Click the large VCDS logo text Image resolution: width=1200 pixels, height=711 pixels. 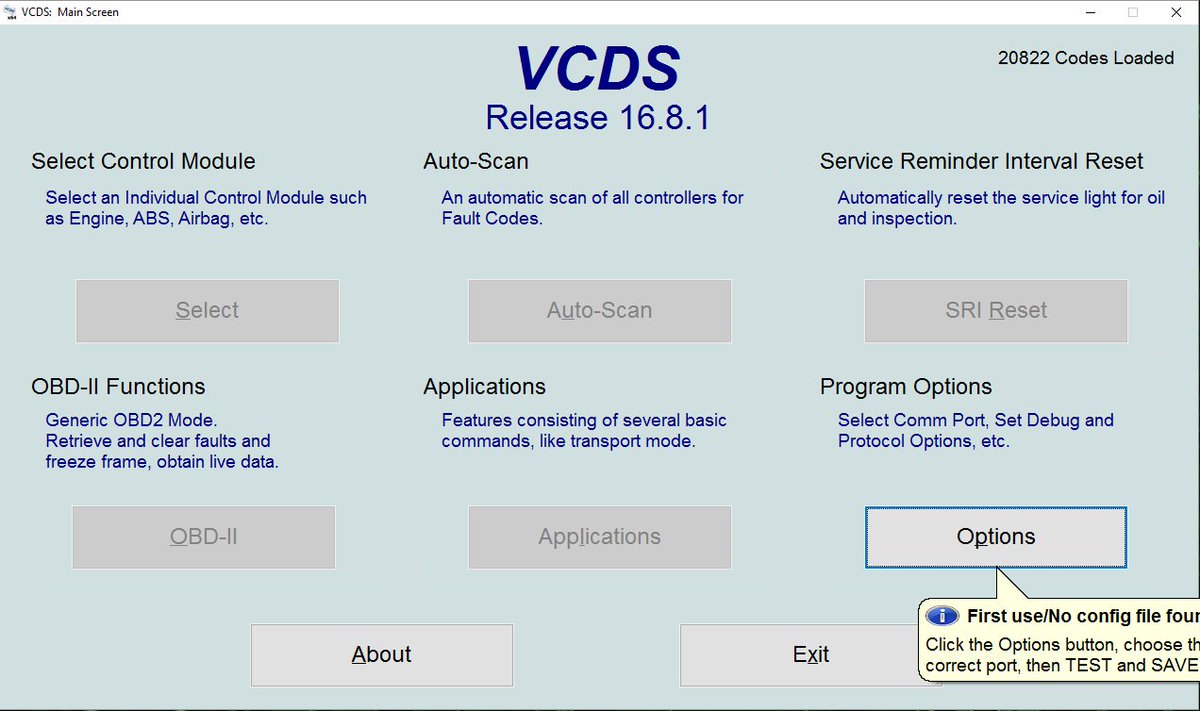coord(598,70)
